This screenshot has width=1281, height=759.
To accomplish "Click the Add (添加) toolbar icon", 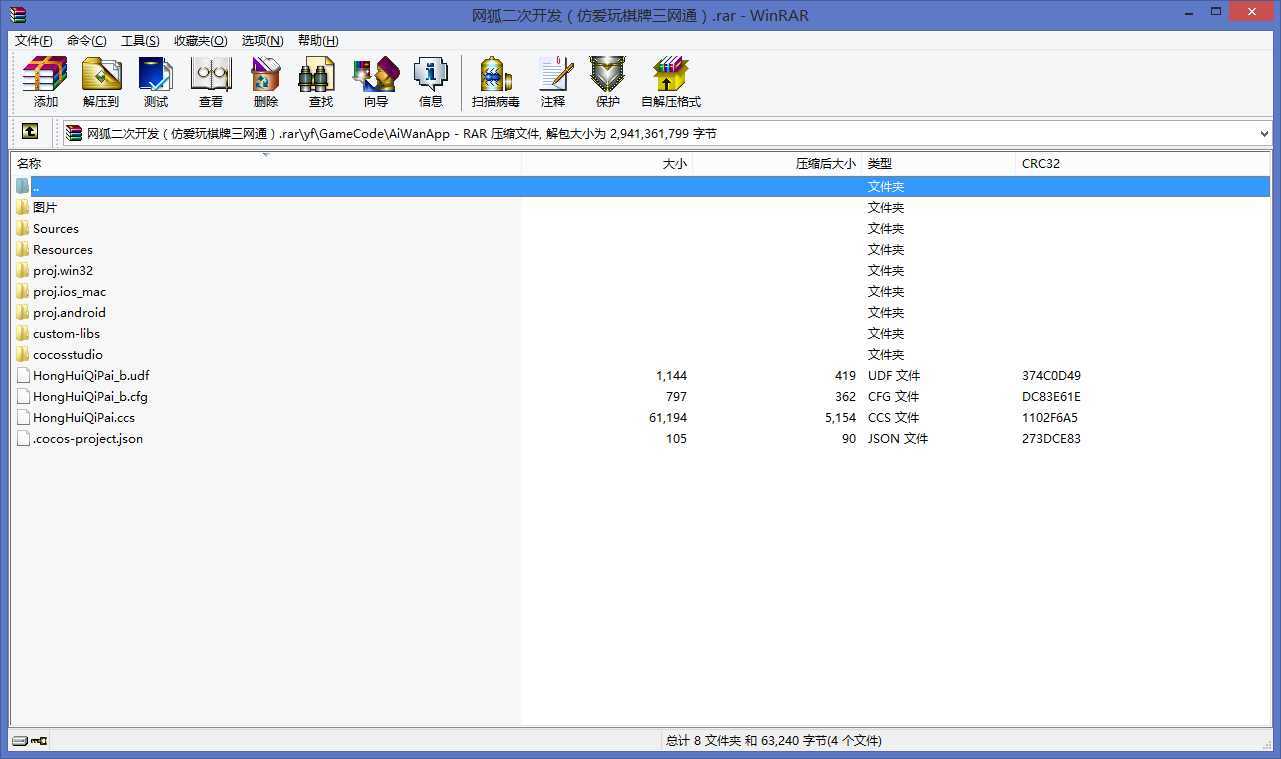I will click(45, 82).
